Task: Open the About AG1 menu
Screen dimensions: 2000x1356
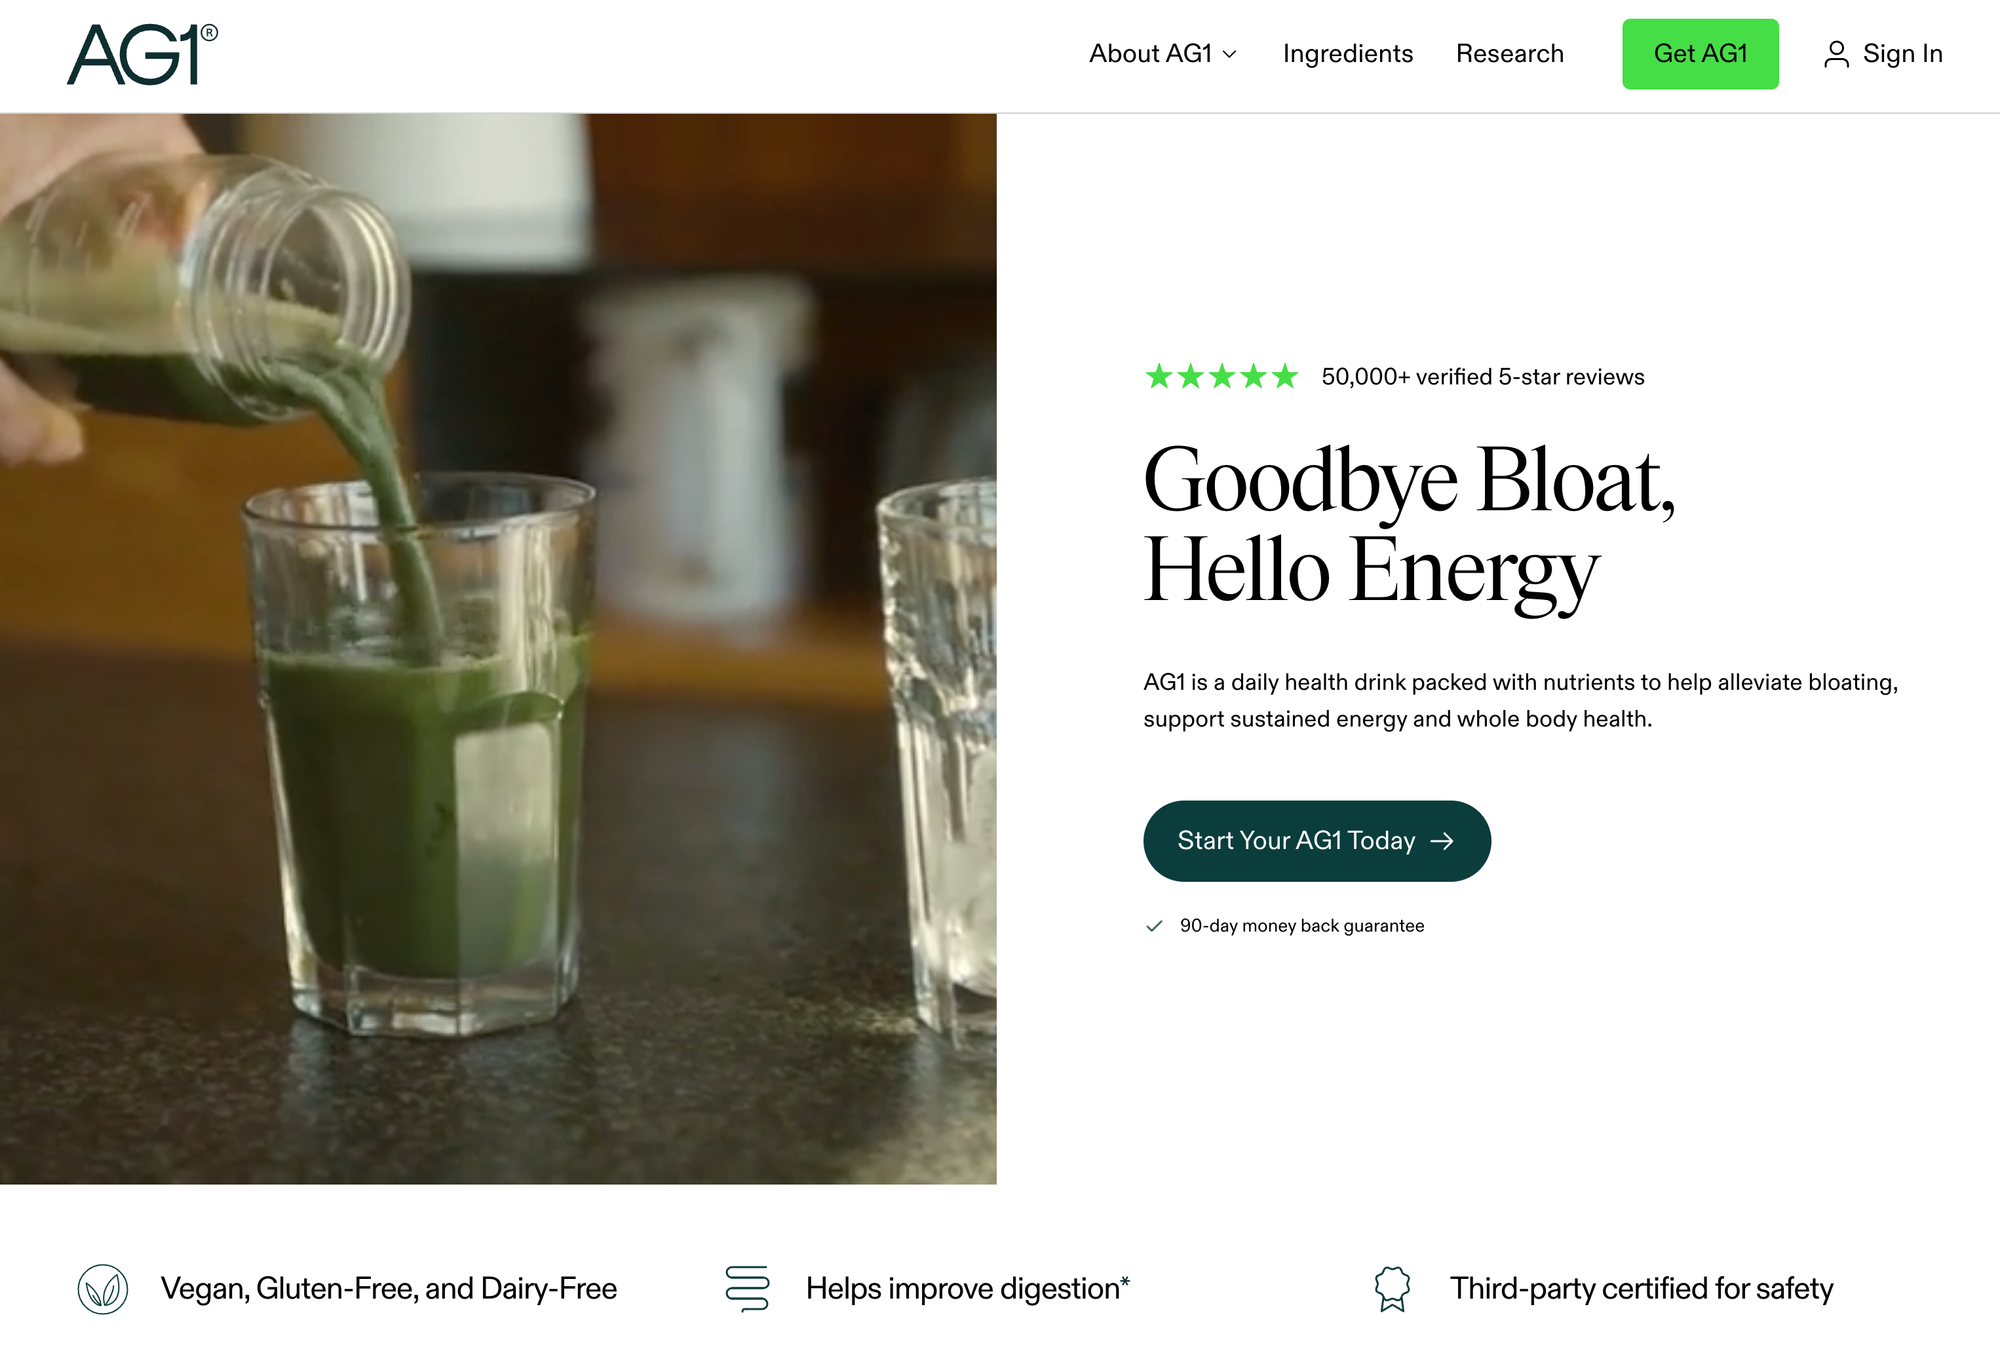Action: click(x=1163, y=54)
